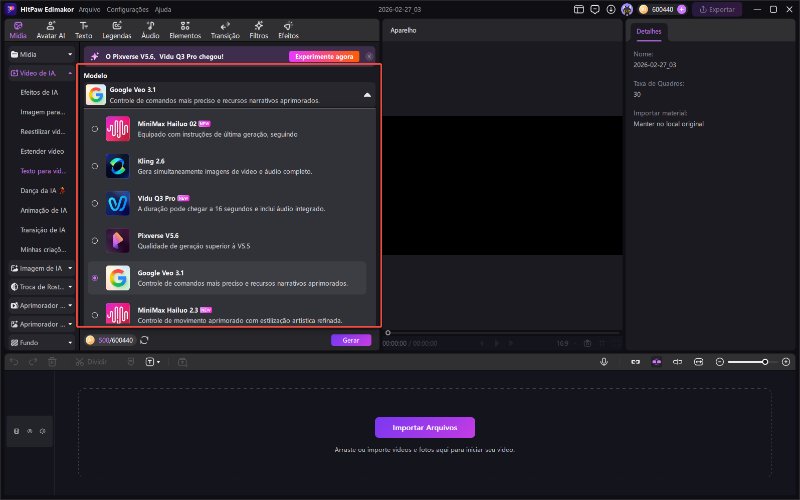Click the Dividir scissors tool
The width and height of the screenshot is (800, 500).
tap(91, 362)
